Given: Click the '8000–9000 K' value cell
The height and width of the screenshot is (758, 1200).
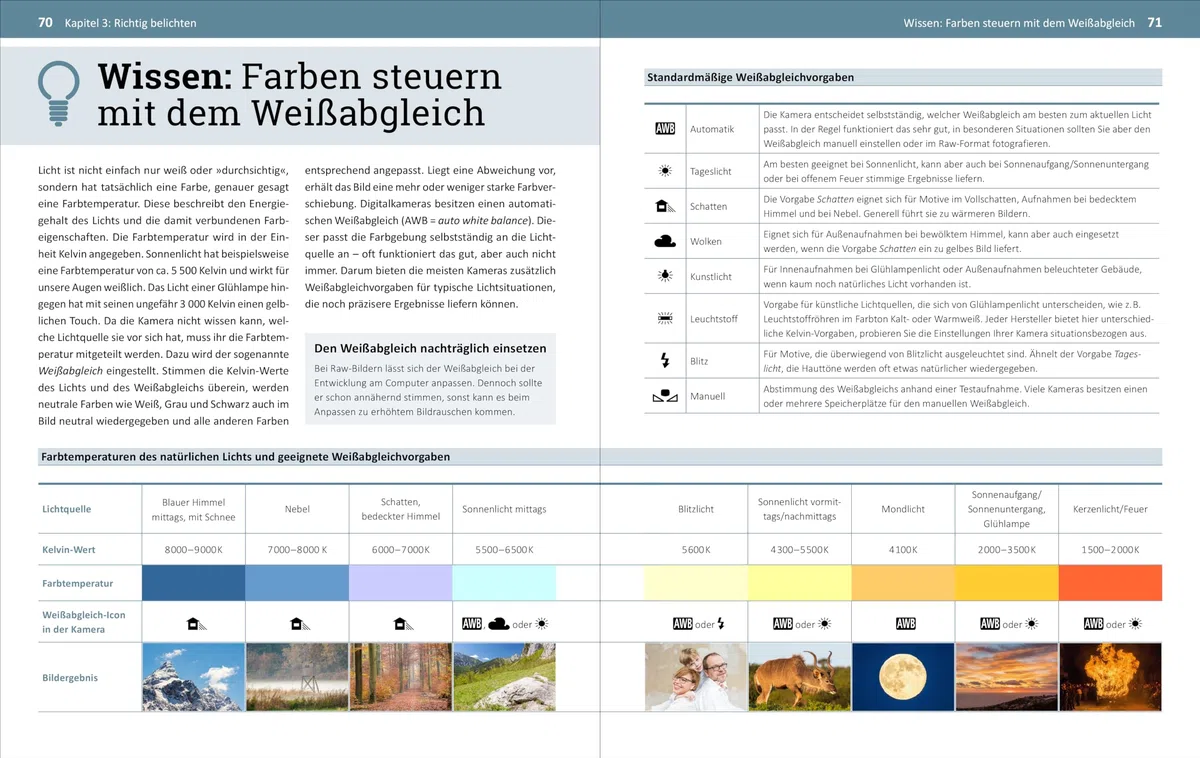Looking at the screenshot, I should tap(193, 550).
